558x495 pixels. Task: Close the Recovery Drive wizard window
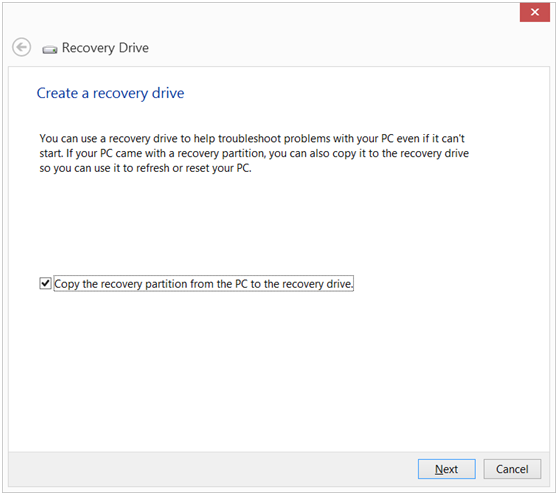[x=535, y=12]
